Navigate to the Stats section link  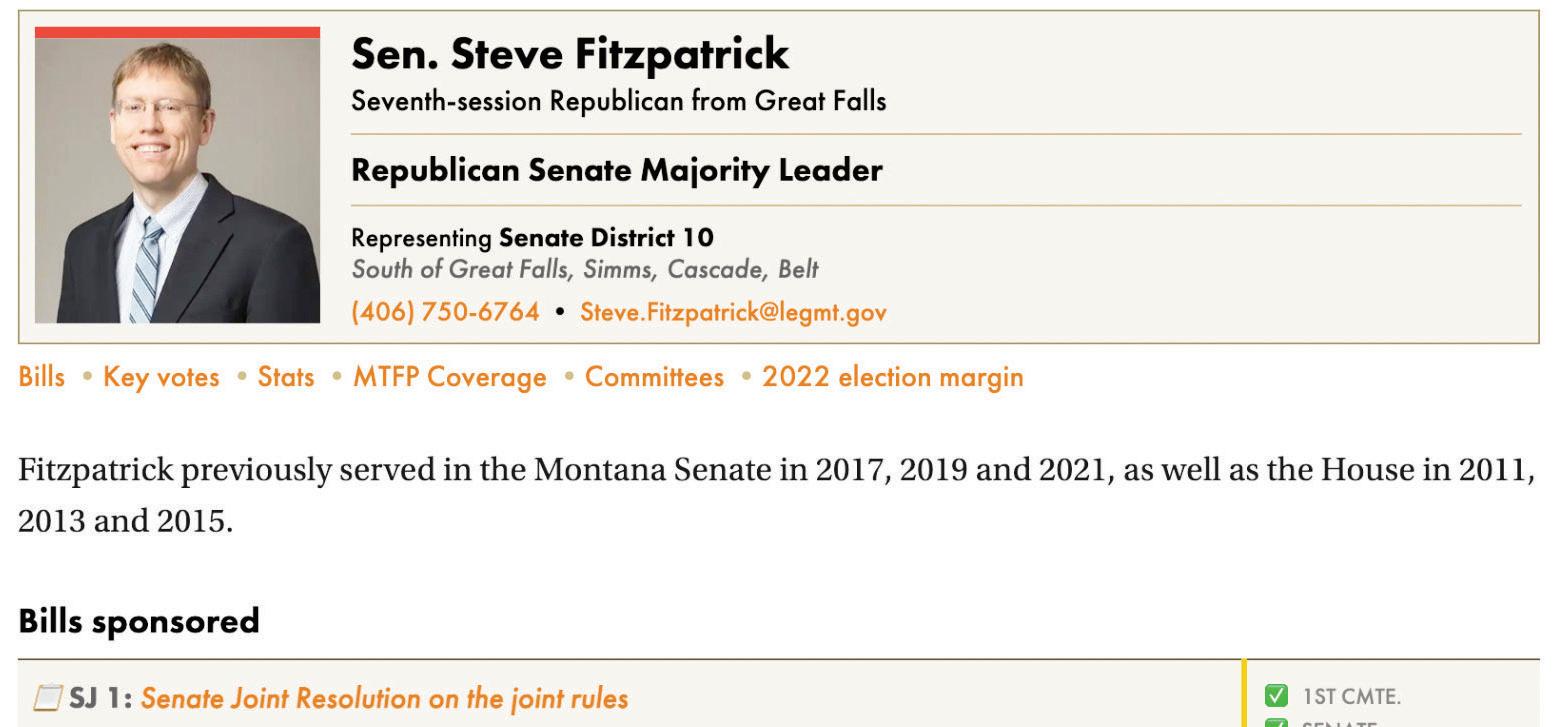tap(286, 377)
